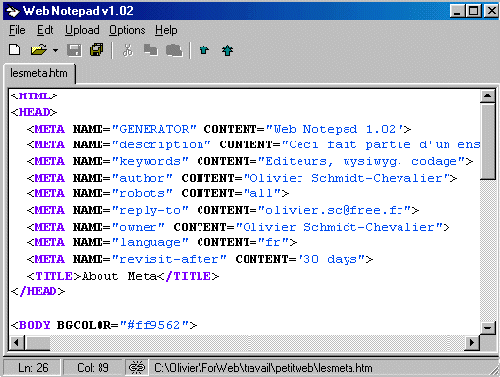Paste with the clipboard icon
Image resolution: width=500 pixels, height=377 pixels.
click(174, 51)
